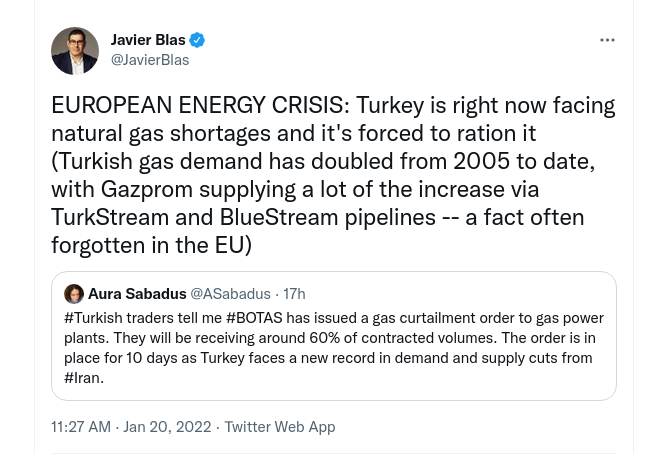Click the Javier Blas display name
Screen dimensions: 655x454
click(x=148, y=40)
